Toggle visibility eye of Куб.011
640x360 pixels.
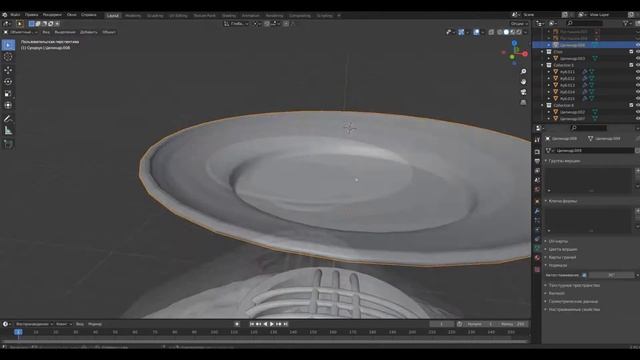click(638, 72)
